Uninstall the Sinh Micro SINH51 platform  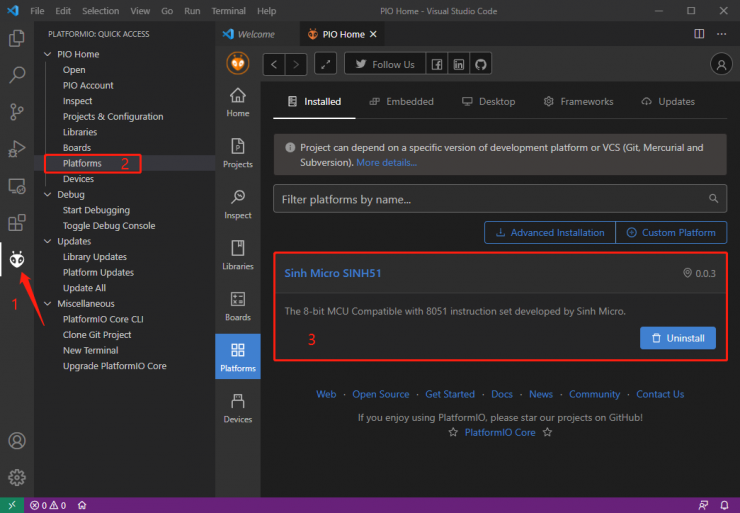(x=678, y=338)
